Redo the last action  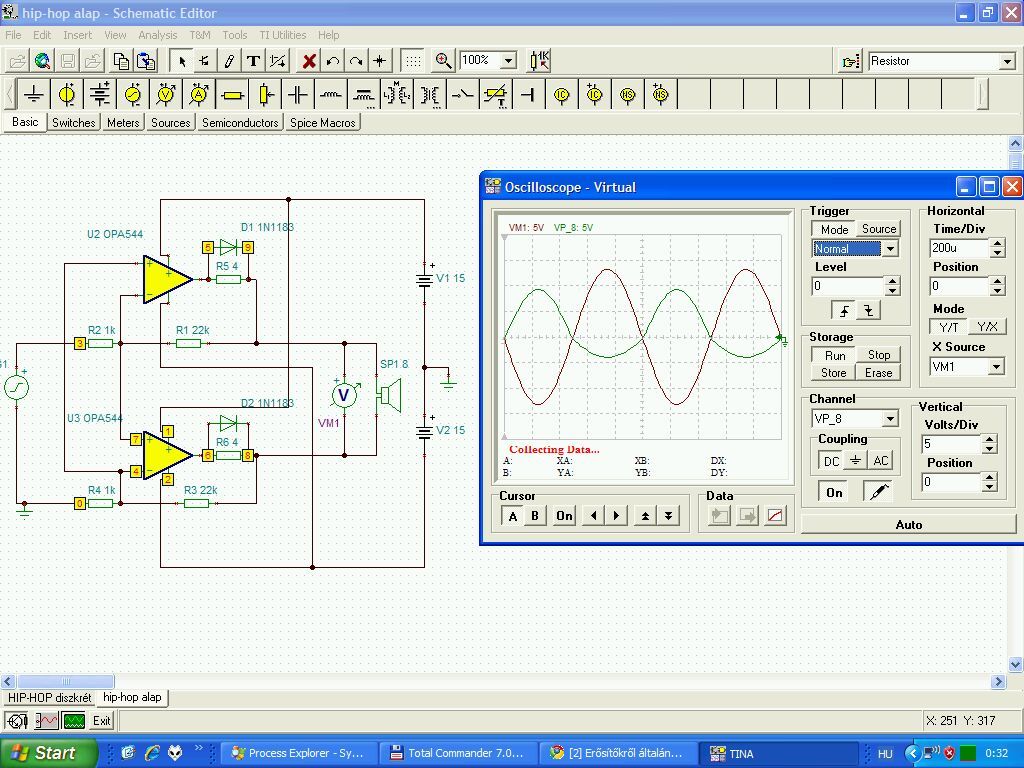pyautogui.click(x=356, y=61)
